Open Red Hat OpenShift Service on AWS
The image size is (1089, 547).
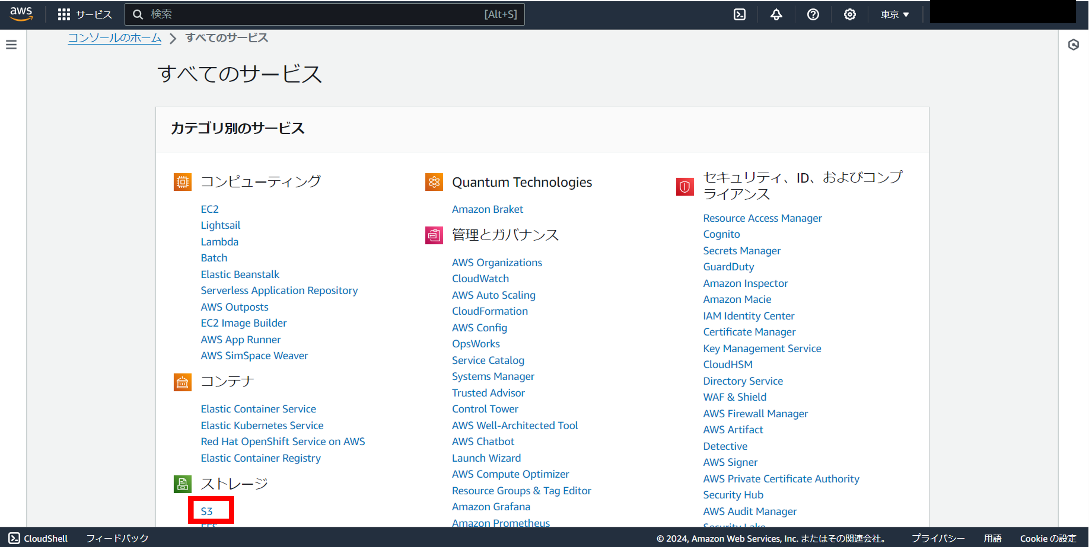pyautogui.click(x=283, y=441)
